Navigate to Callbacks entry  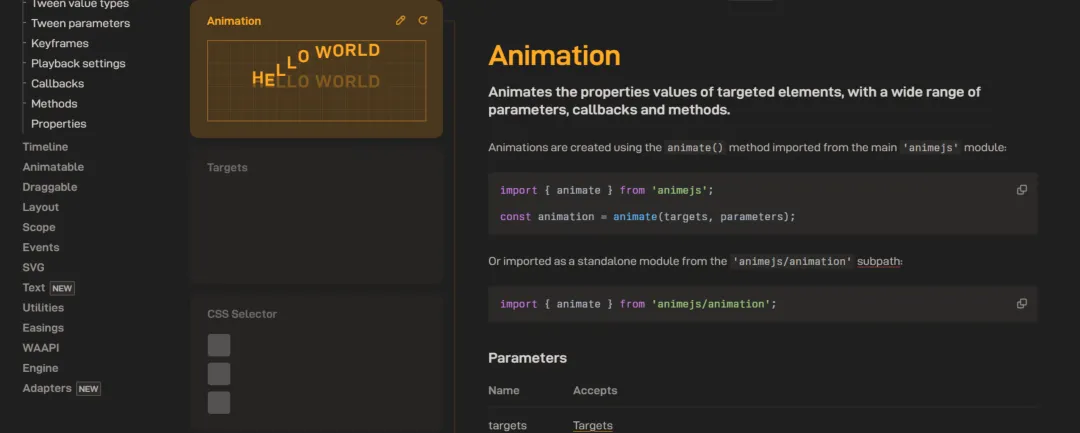[57, 83]
